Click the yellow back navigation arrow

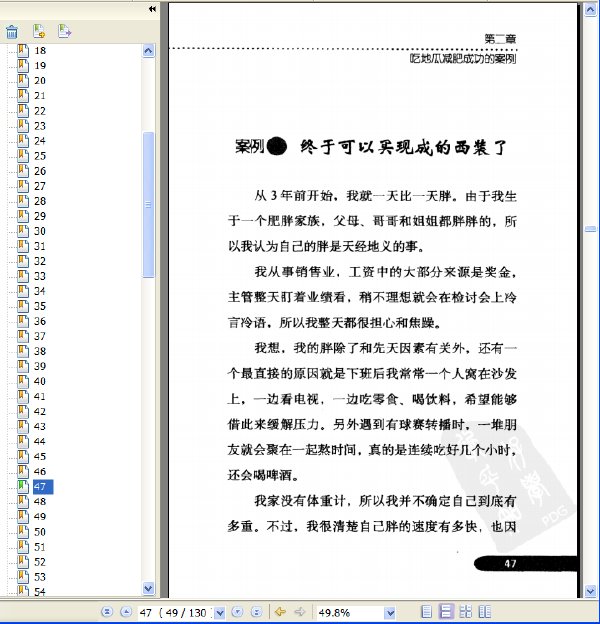(281, 612)
